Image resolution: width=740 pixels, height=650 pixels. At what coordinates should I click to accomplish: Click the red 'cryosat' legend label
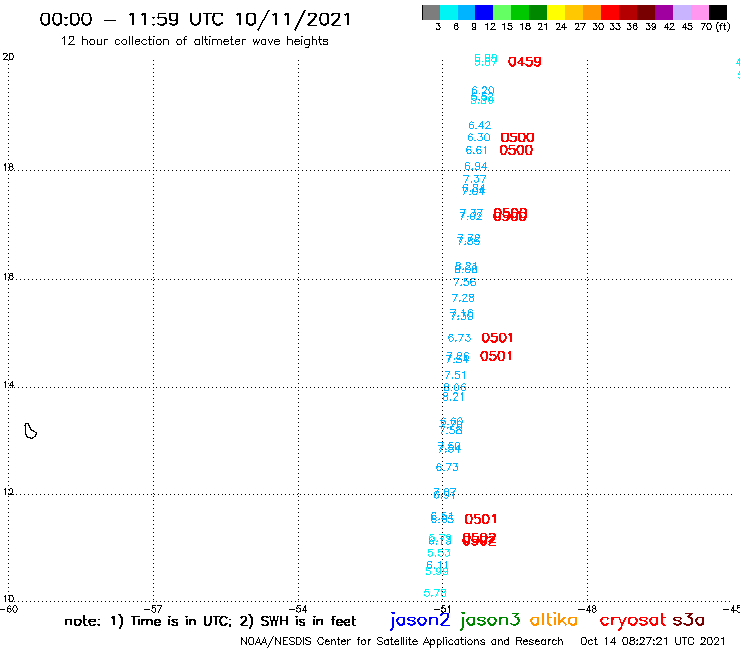point(633,620)
